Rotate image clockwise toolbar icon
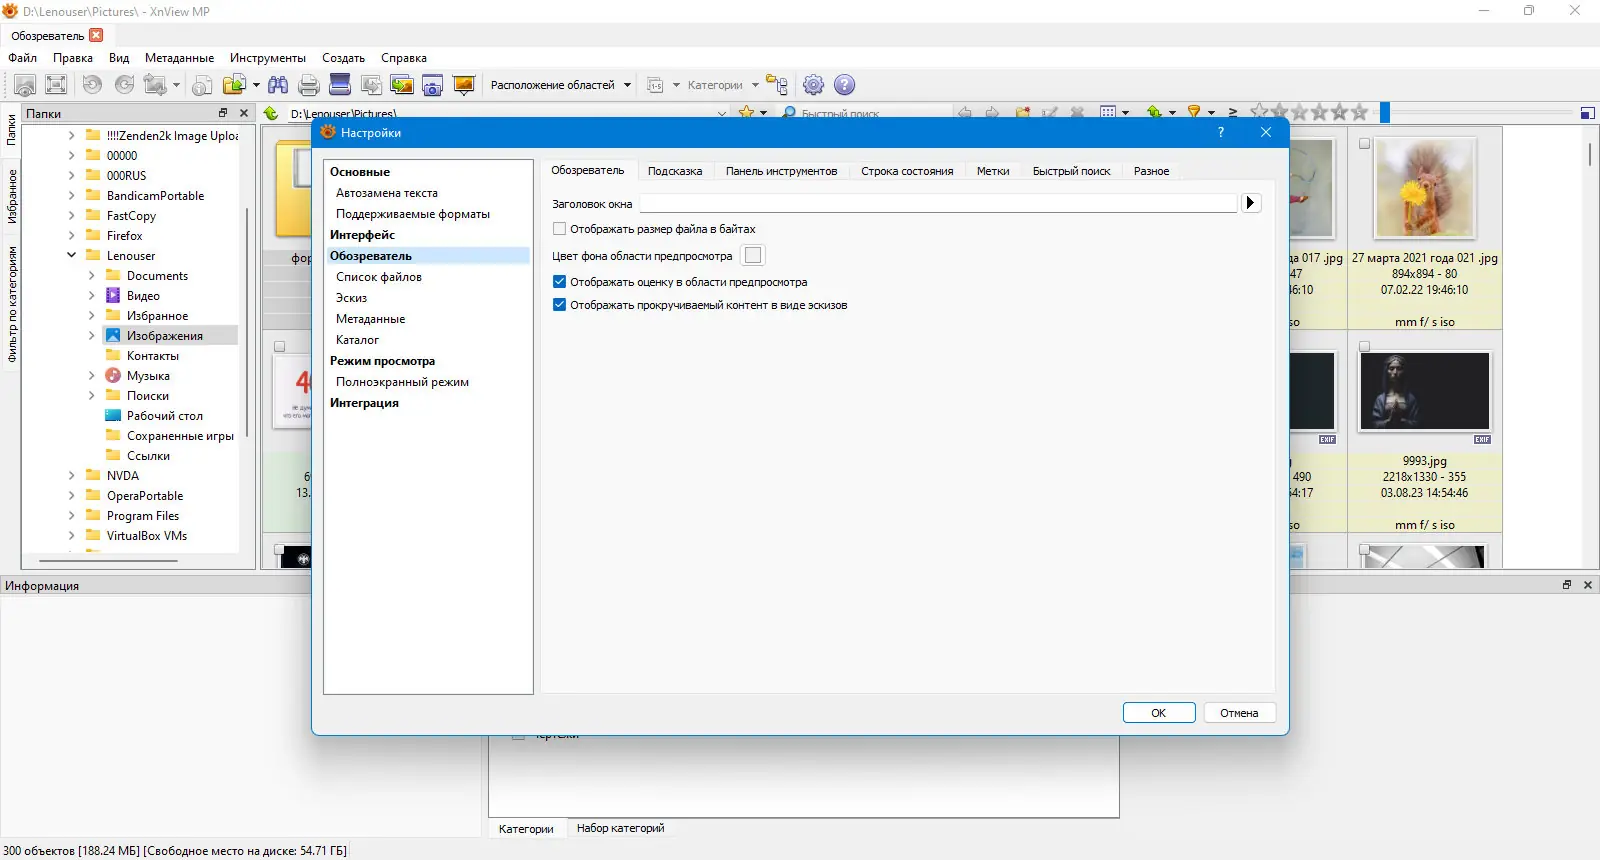The height and width of the screenshot is (860, 1600). 124,85
